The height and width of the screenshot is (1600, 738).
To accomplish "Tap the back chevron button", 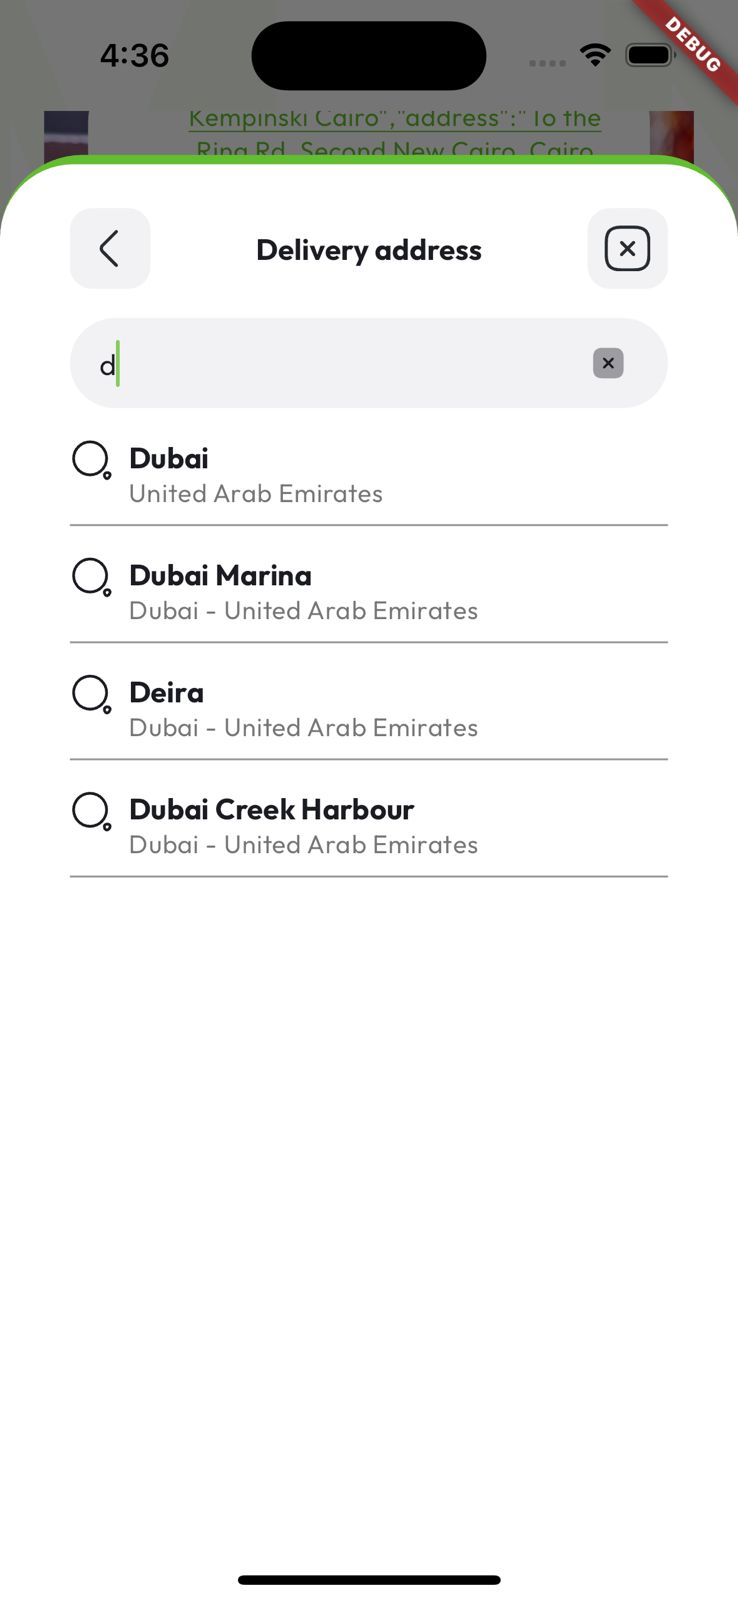I will click(110, 249).
